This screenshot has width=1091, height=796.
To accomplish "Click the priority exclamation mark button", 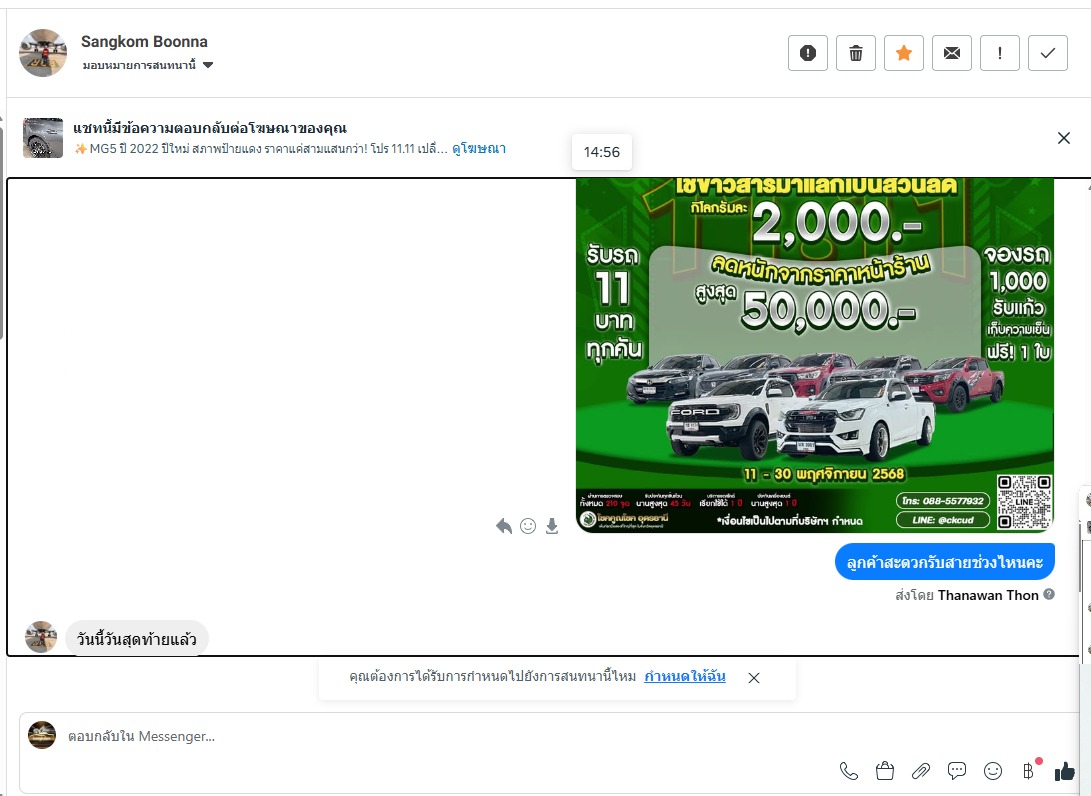I will click(1000, 53).
